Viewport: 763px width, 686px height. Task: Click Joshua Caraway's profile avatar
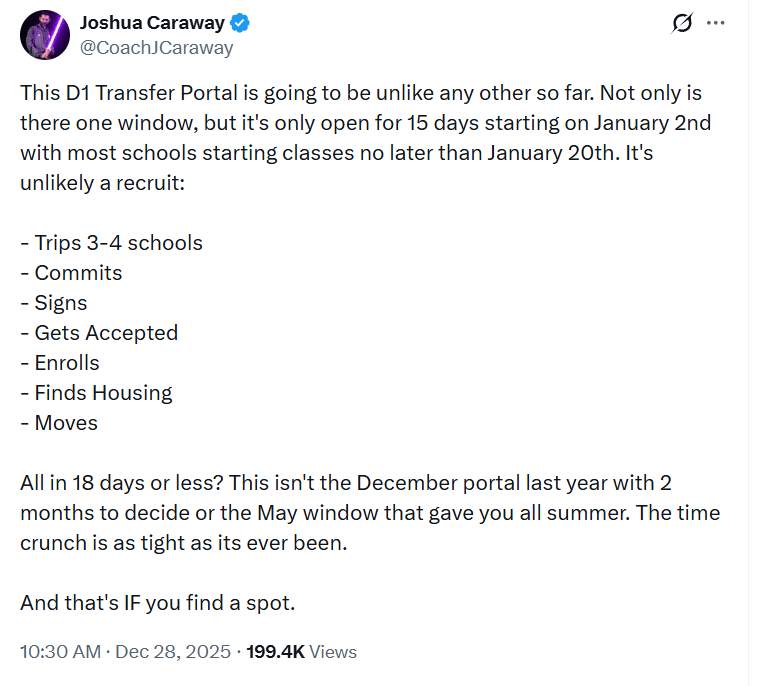[x=44, y=36]
